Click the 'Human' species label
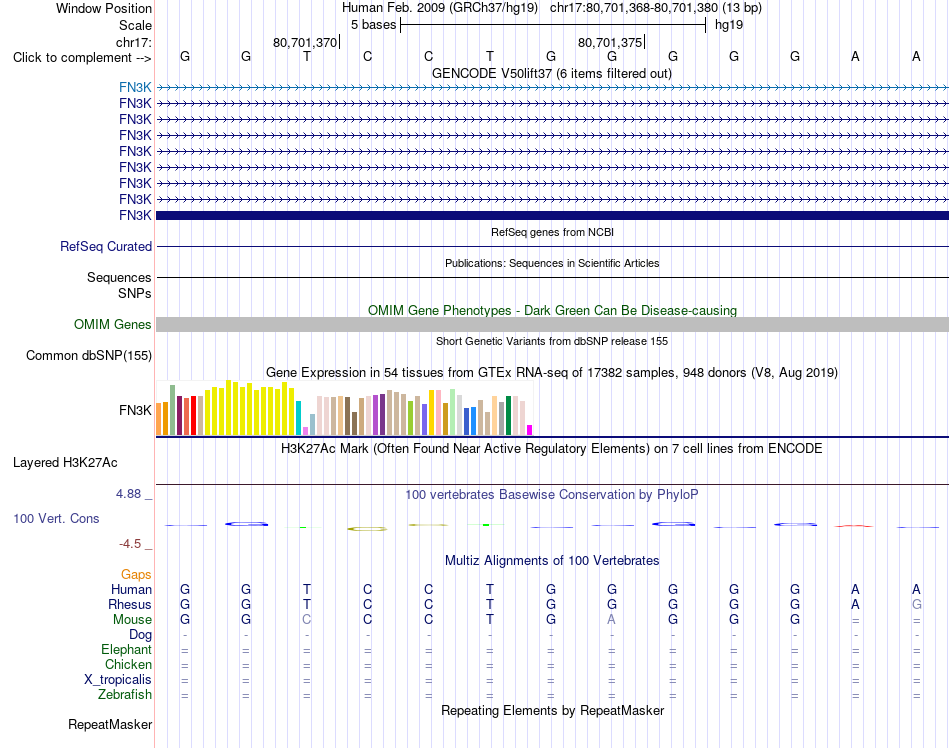The height and width of the screenshot is (748, 950). click(x=131, y=589)
